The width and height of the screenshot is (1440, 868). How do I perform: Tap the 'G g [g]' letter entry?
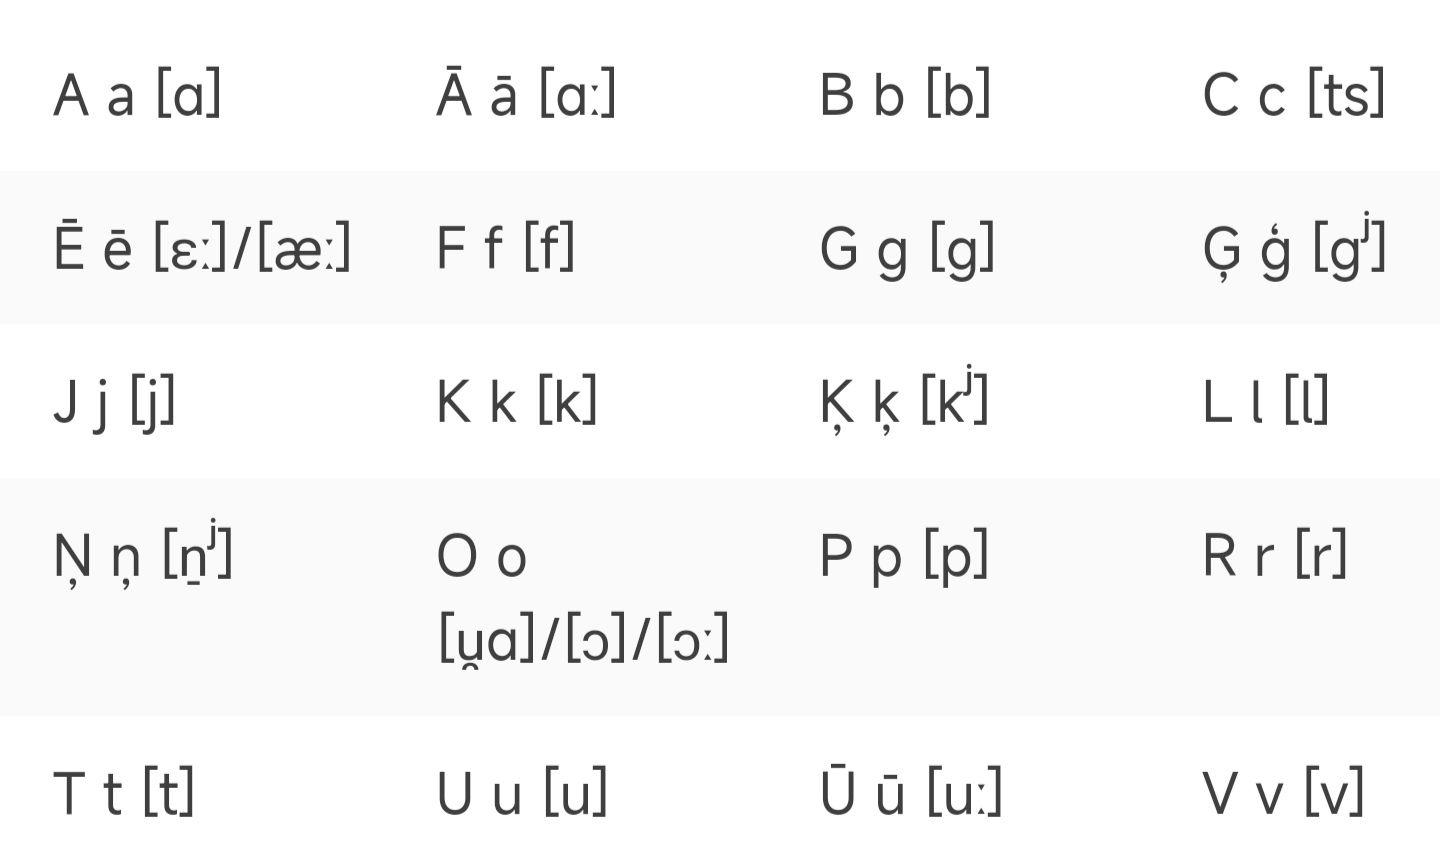[x=907, y=249]
